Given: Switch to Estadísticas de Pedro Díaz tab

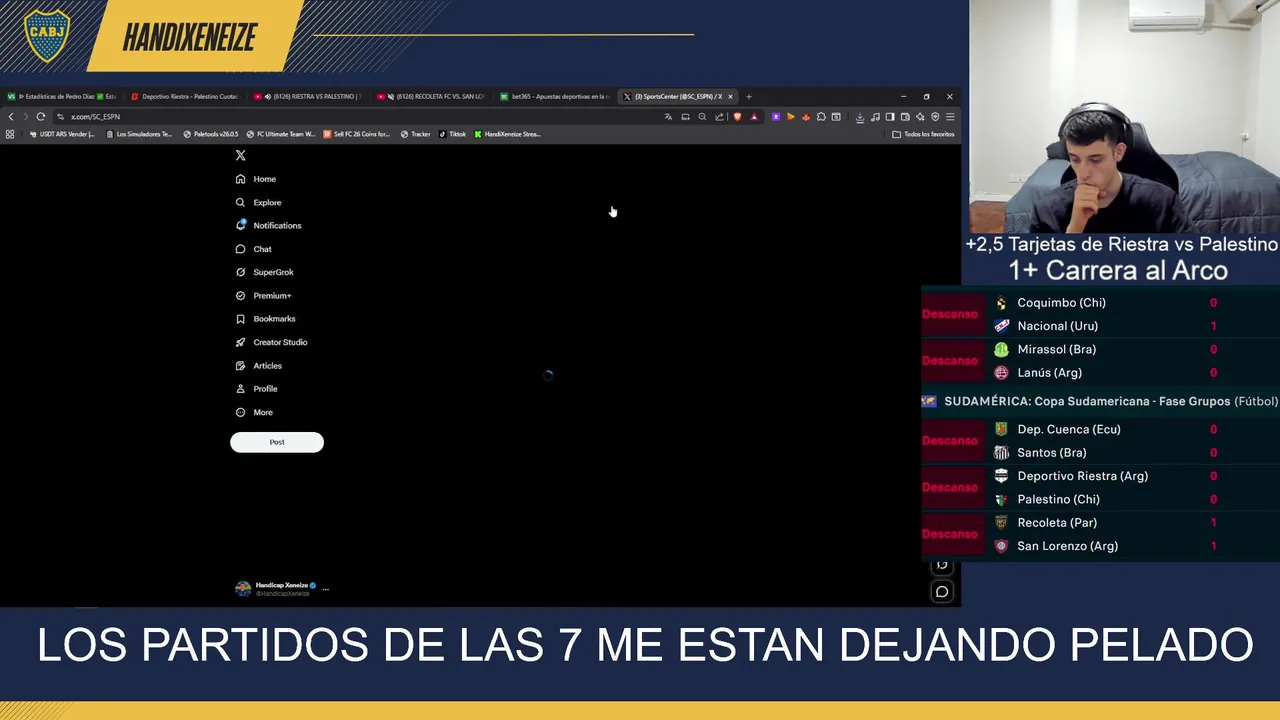Looking at the screenshot, I should [x=63, y=97].
